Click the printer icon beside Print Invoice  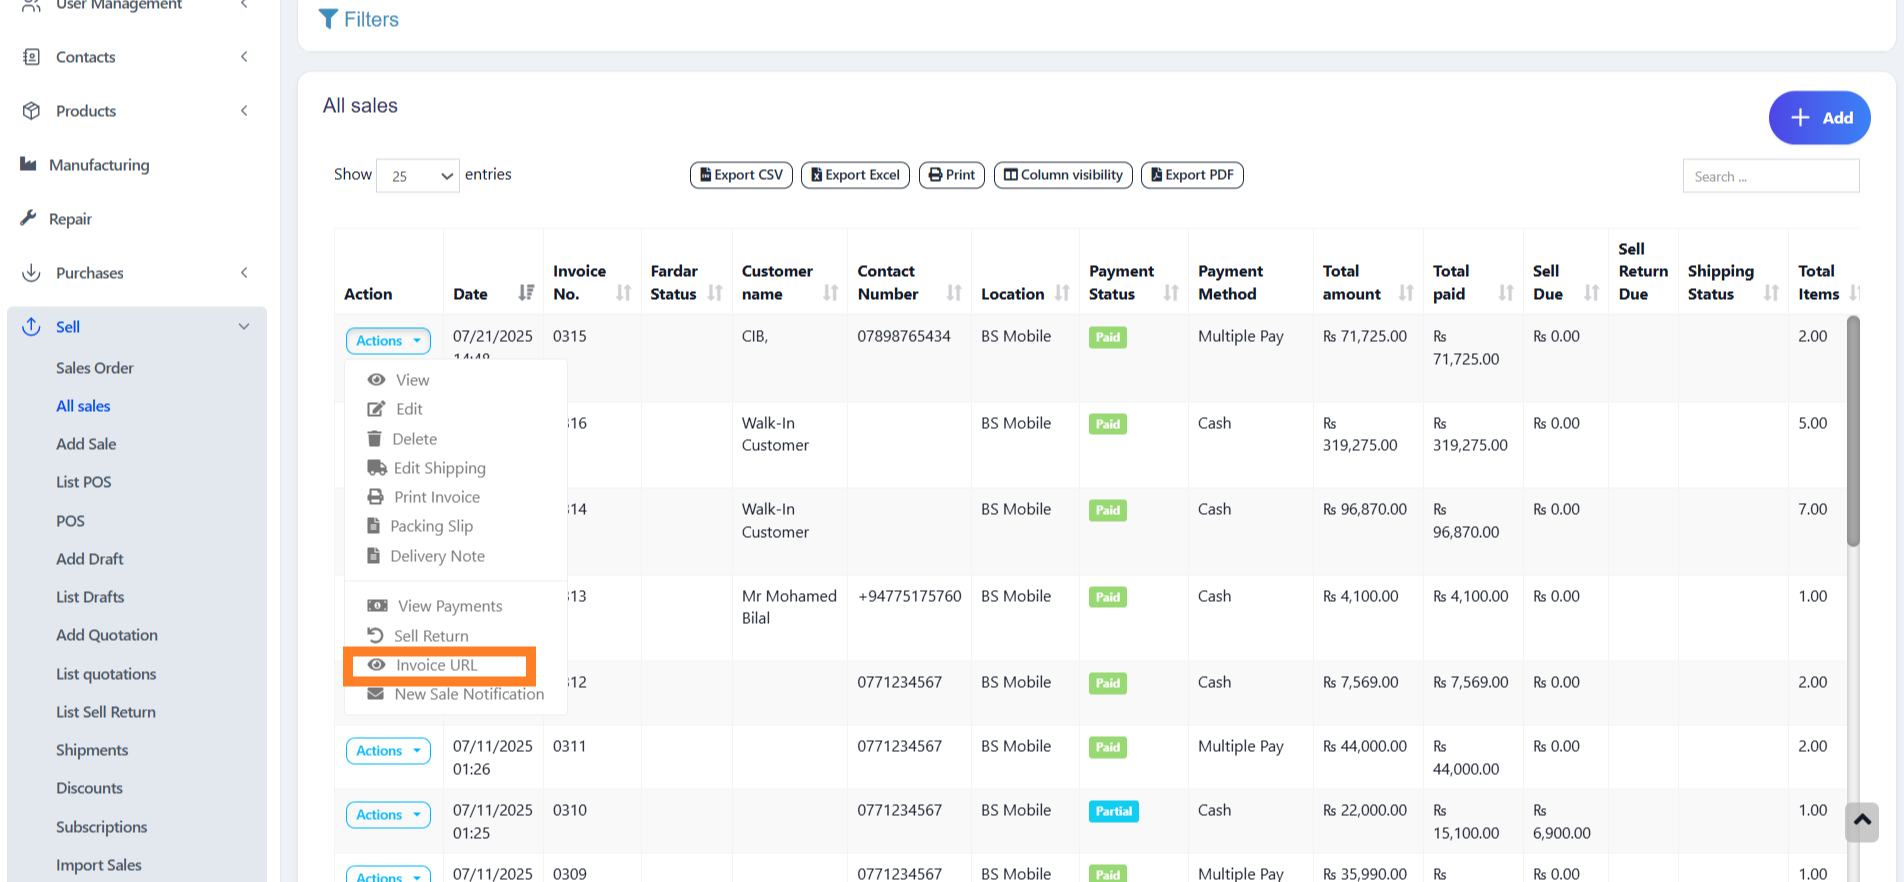coord(376,496)
